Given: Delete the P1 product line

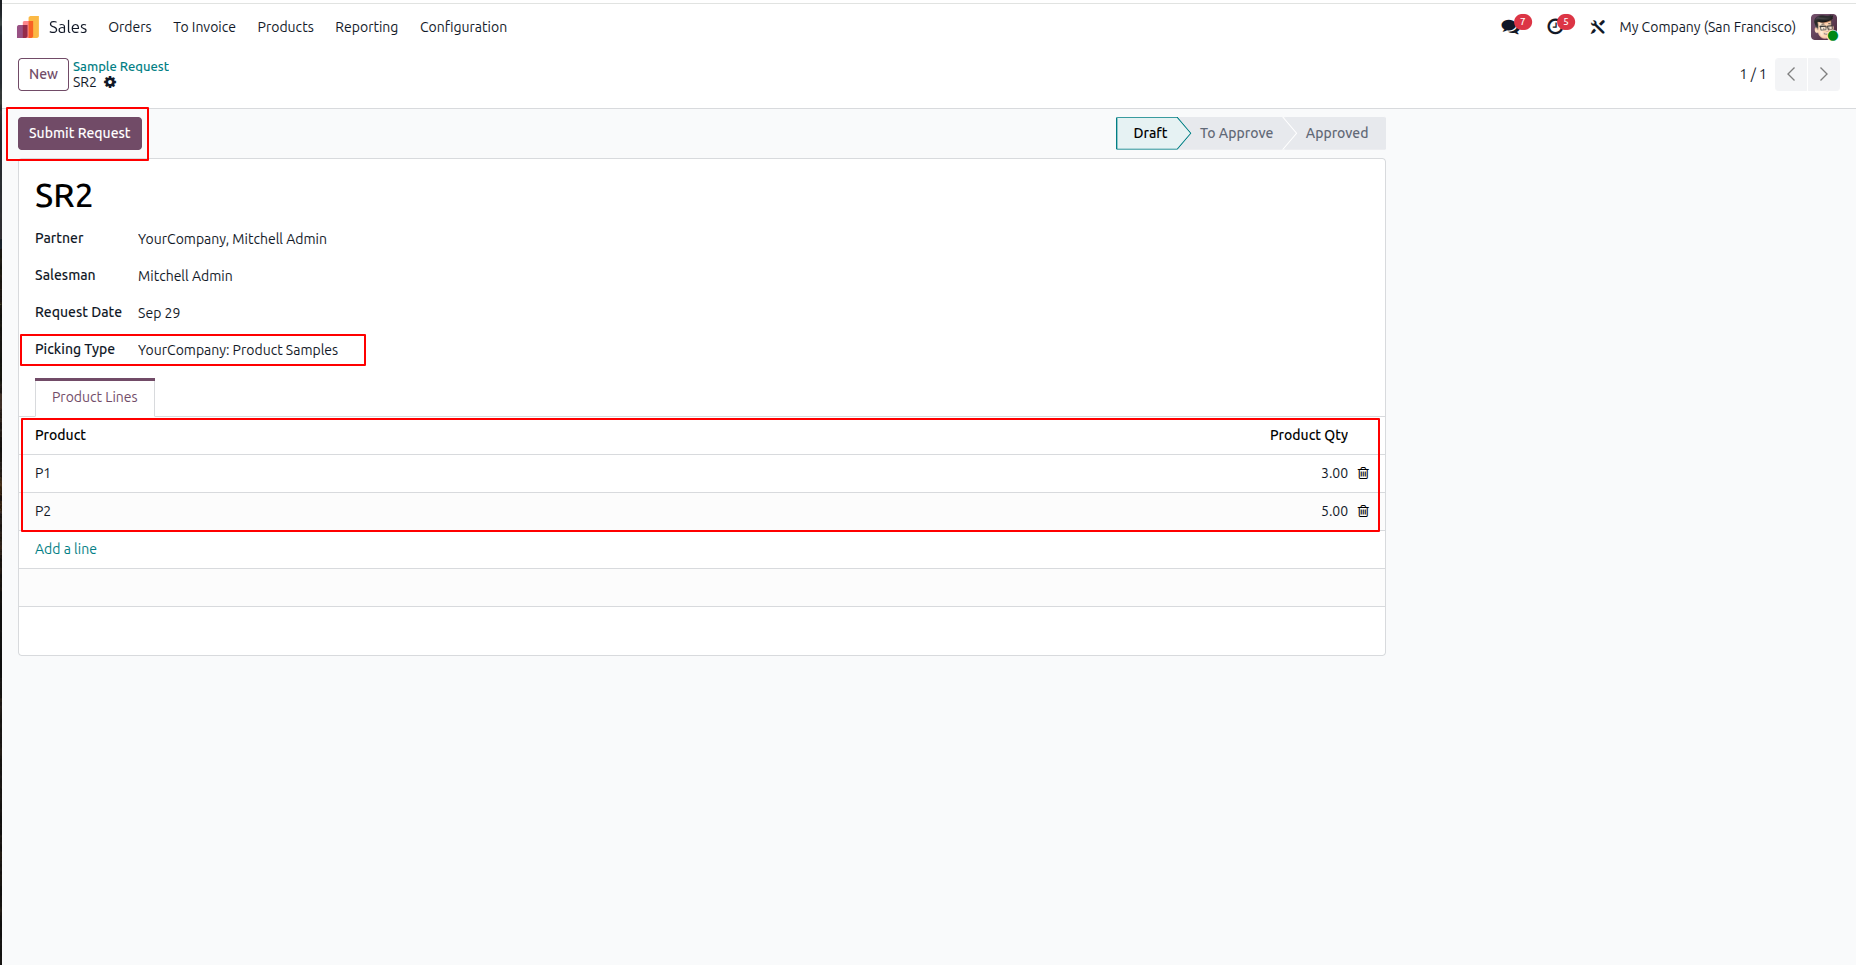Looking at the screenshot, I should click(1363, 473).
